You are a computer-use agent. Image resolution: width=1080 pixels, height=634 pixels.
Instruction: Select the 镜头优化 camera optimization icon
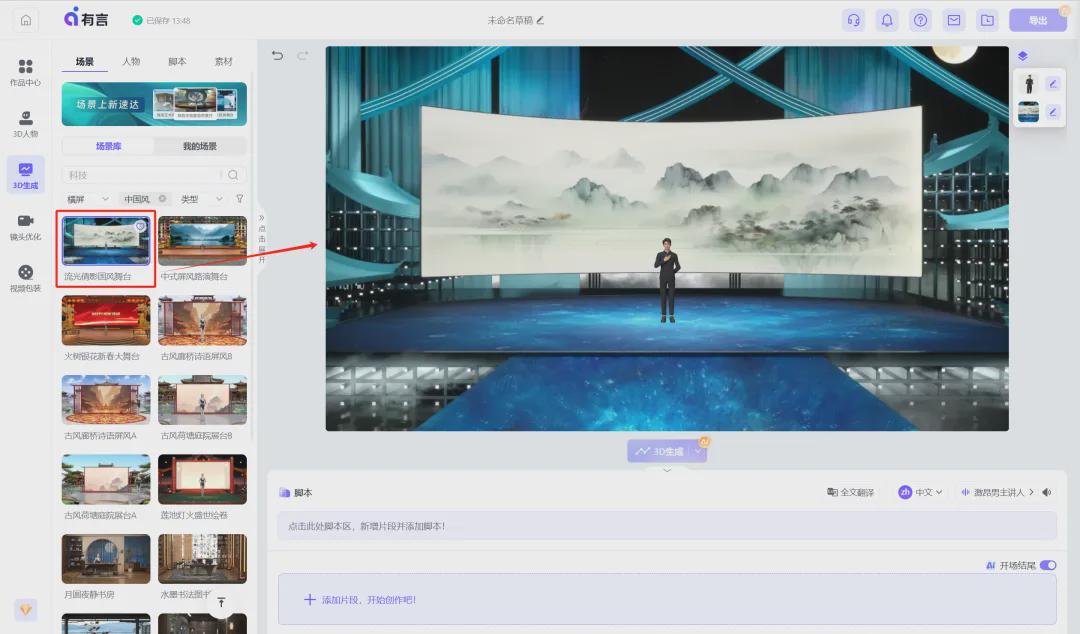[x=25, y=225]
